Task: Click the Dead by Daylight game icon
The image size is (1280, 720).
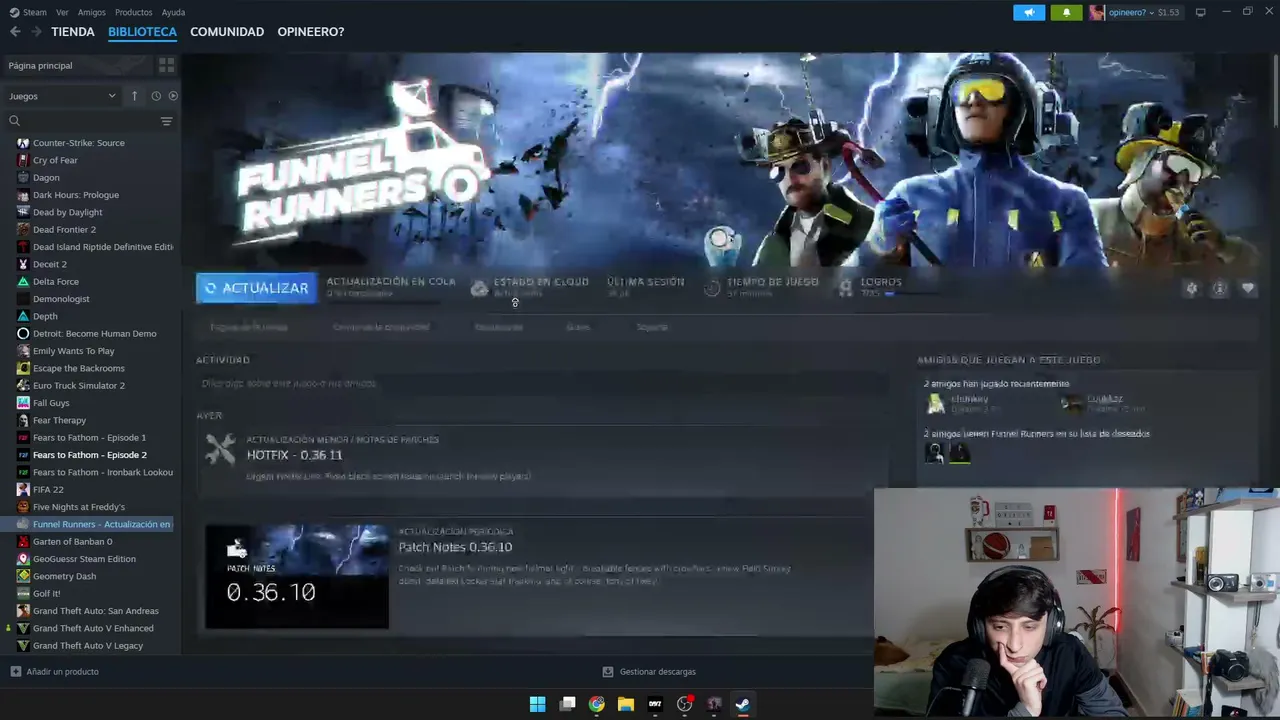Action: tap(23, 212)
